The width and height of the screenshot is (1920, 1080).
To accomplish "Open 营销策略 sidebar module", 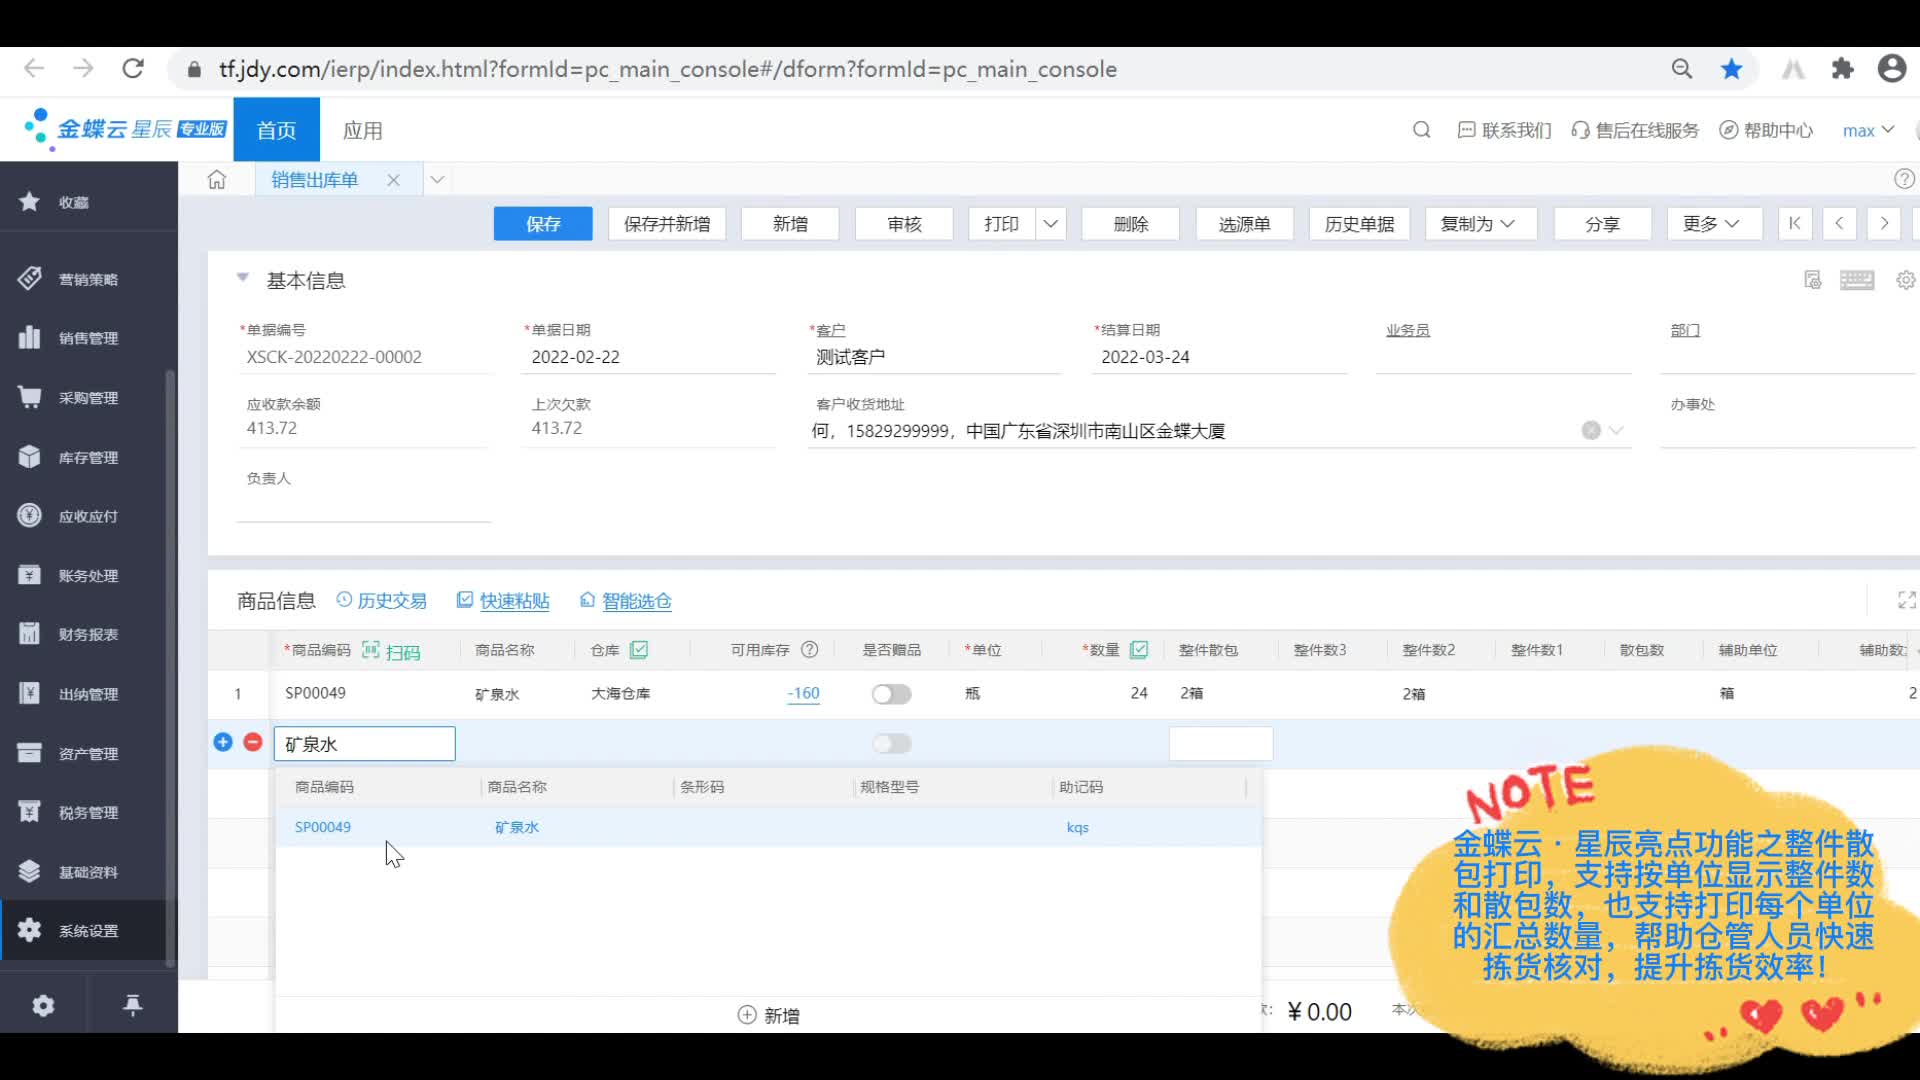I will pos(89,279).
